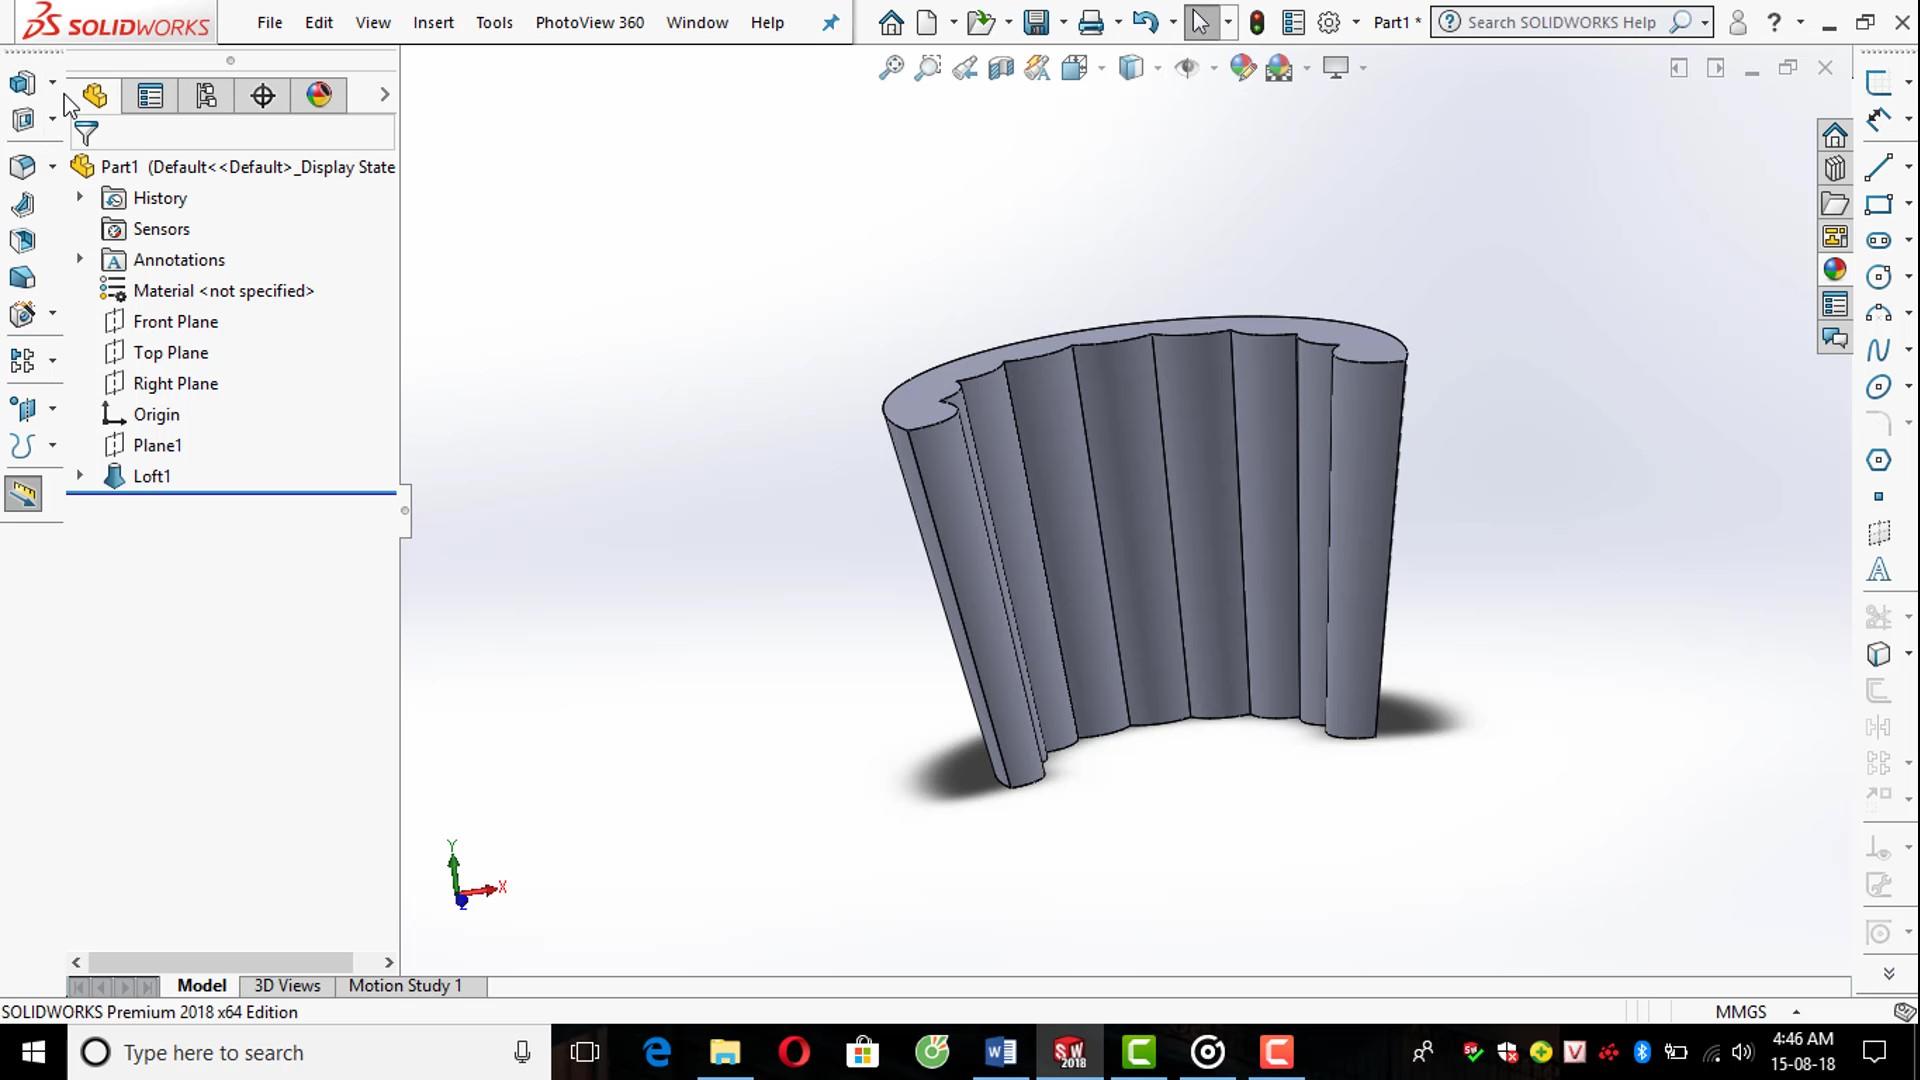Switch to the Motion Study 1 tab
This screenshot has height=1080, width=1920.
(x=405, y=986)
